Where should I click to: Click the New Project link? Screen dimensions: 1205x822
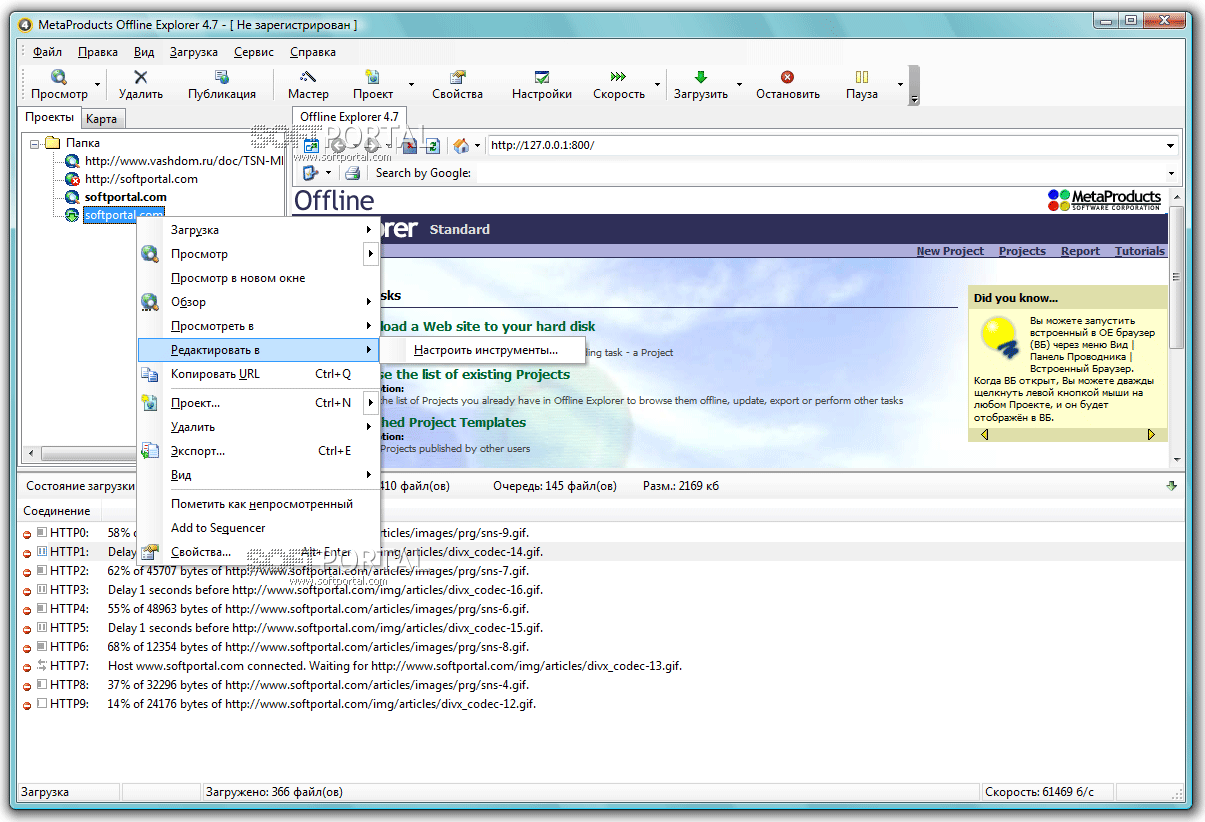pyautogui.click(x=950, y=251)
